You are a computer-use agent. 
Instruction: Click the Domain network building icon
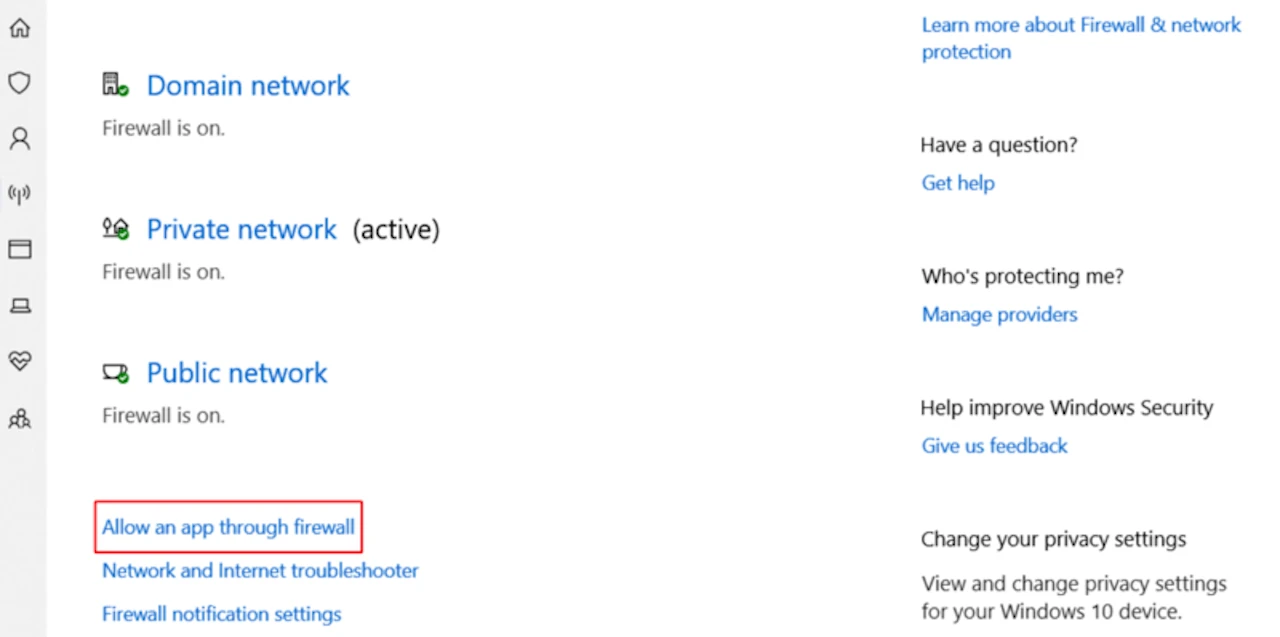(x=115, y=85)
